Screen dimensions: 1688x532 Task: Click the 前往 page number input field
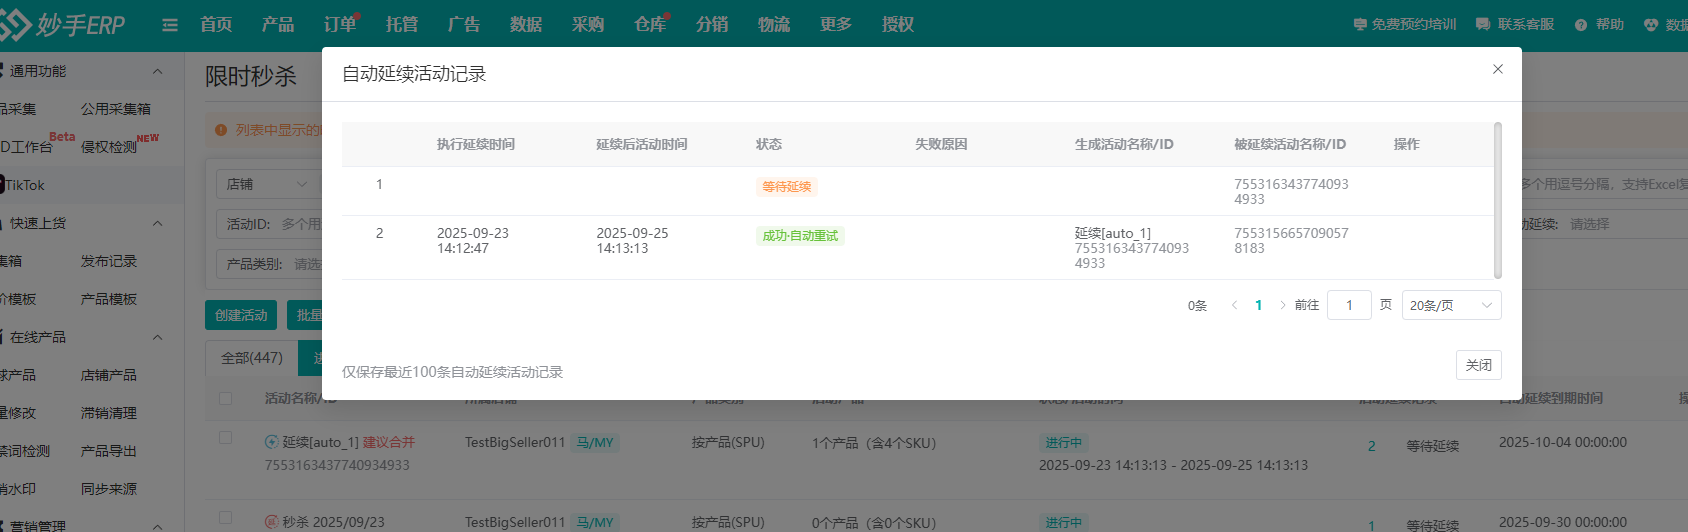click(x=1349, y=305)
